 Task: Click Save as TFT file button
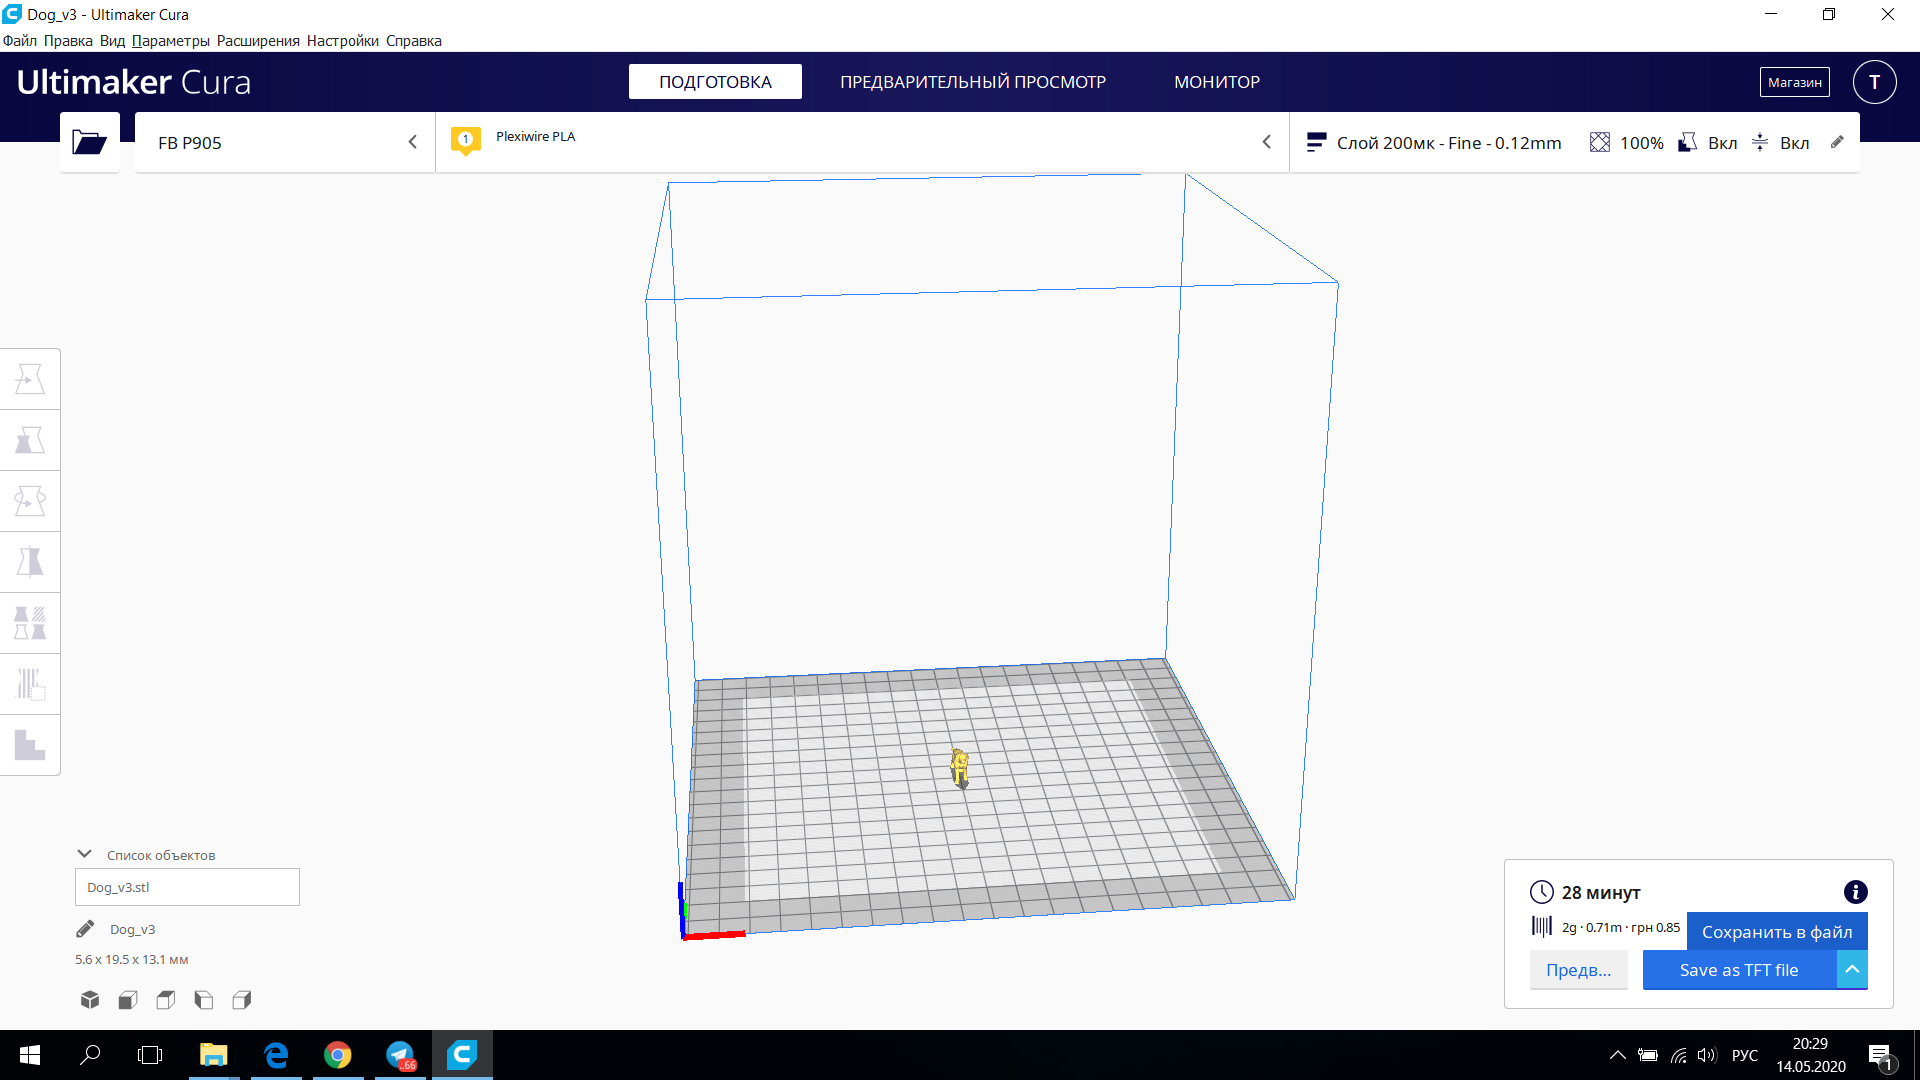coord(1739,969)
